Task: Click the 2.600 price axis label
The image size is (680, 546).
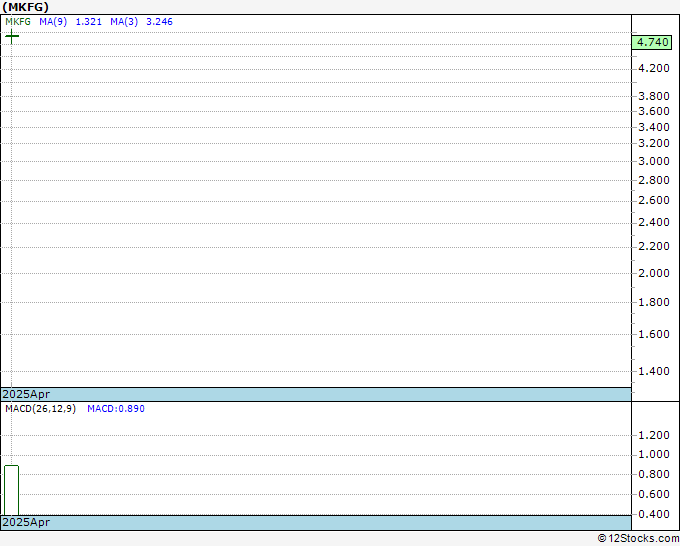Action: 654,200
